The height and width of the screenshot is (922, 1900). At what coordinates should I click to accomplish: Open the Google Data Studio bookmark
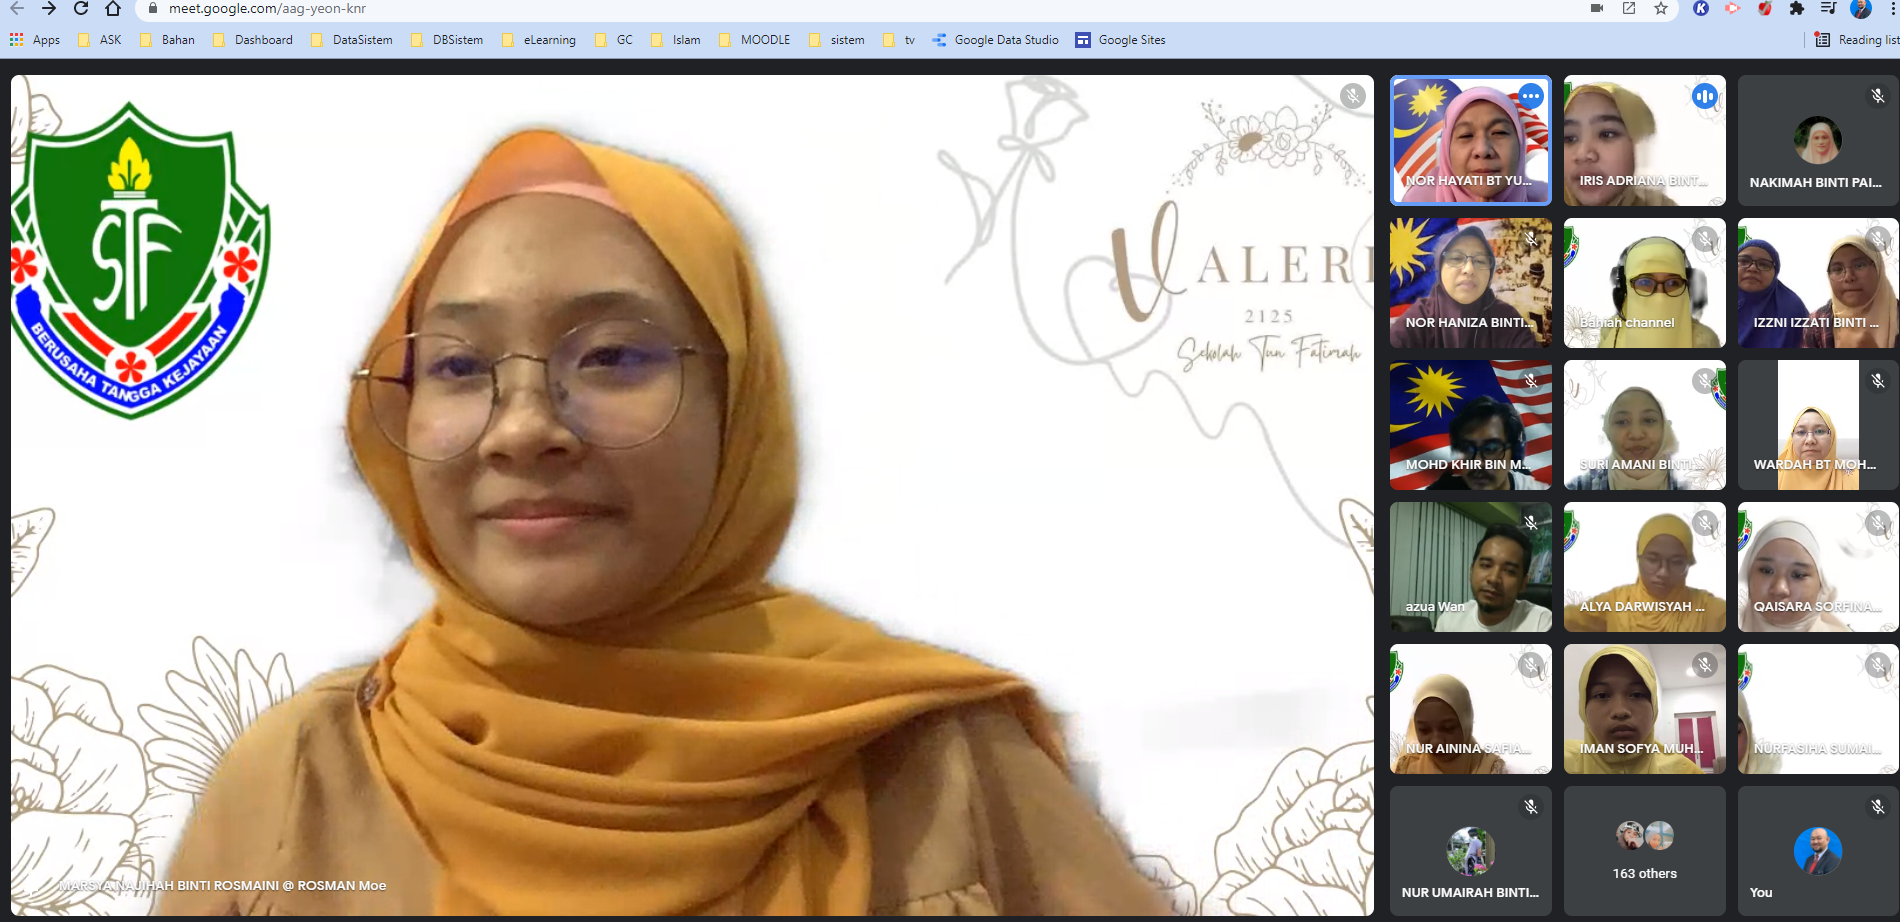[x=995, y=40]
